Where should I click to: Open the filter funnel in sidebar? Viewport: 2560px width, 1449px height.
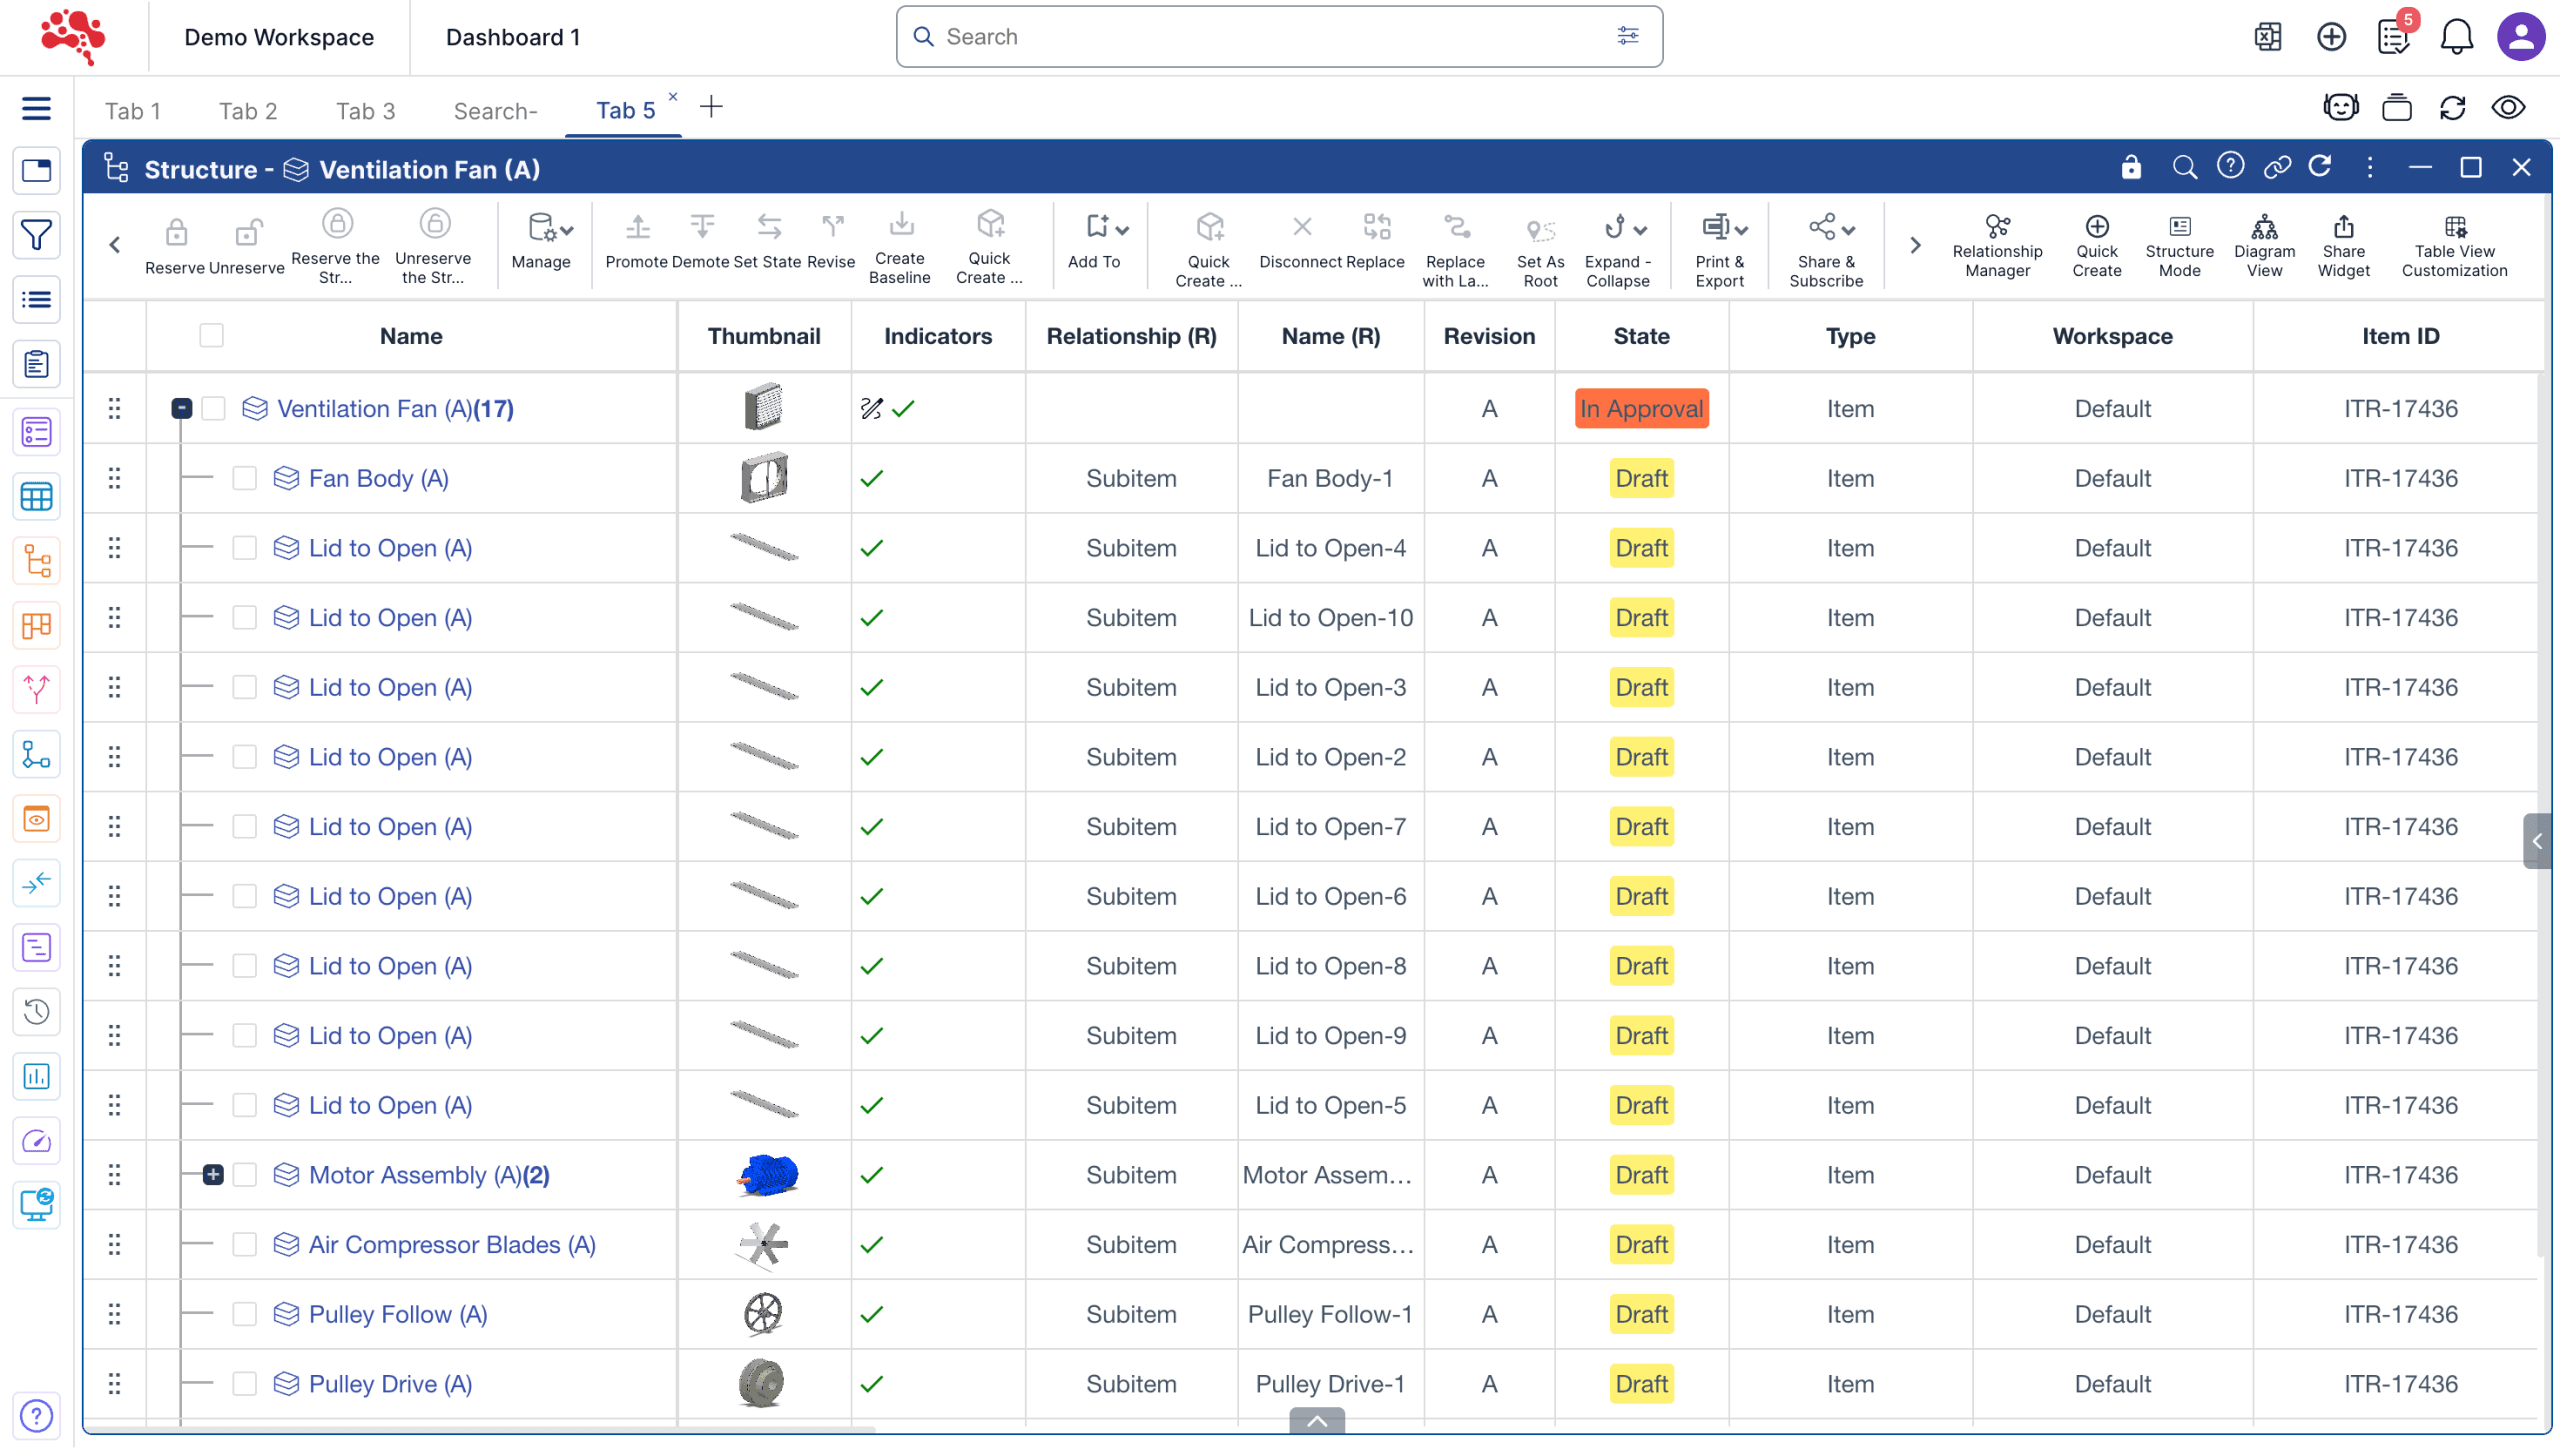[37, 235]
